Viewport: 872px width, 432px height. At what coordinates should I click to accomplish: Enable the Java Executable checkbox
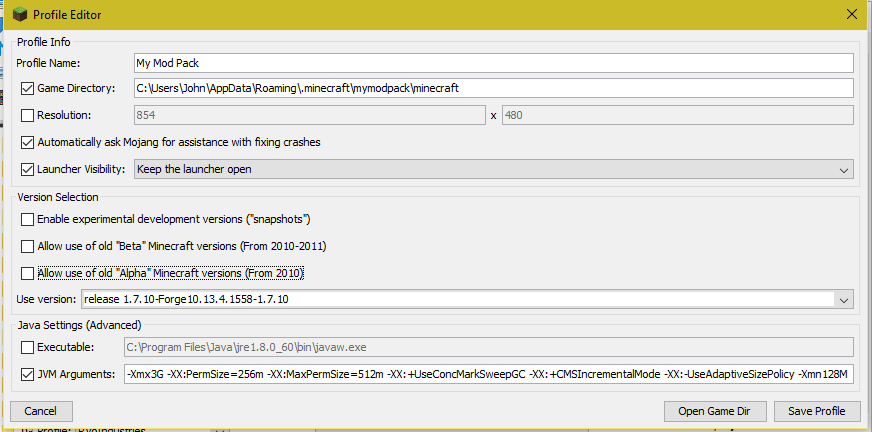pyautogui.click(x=27, y=347)
